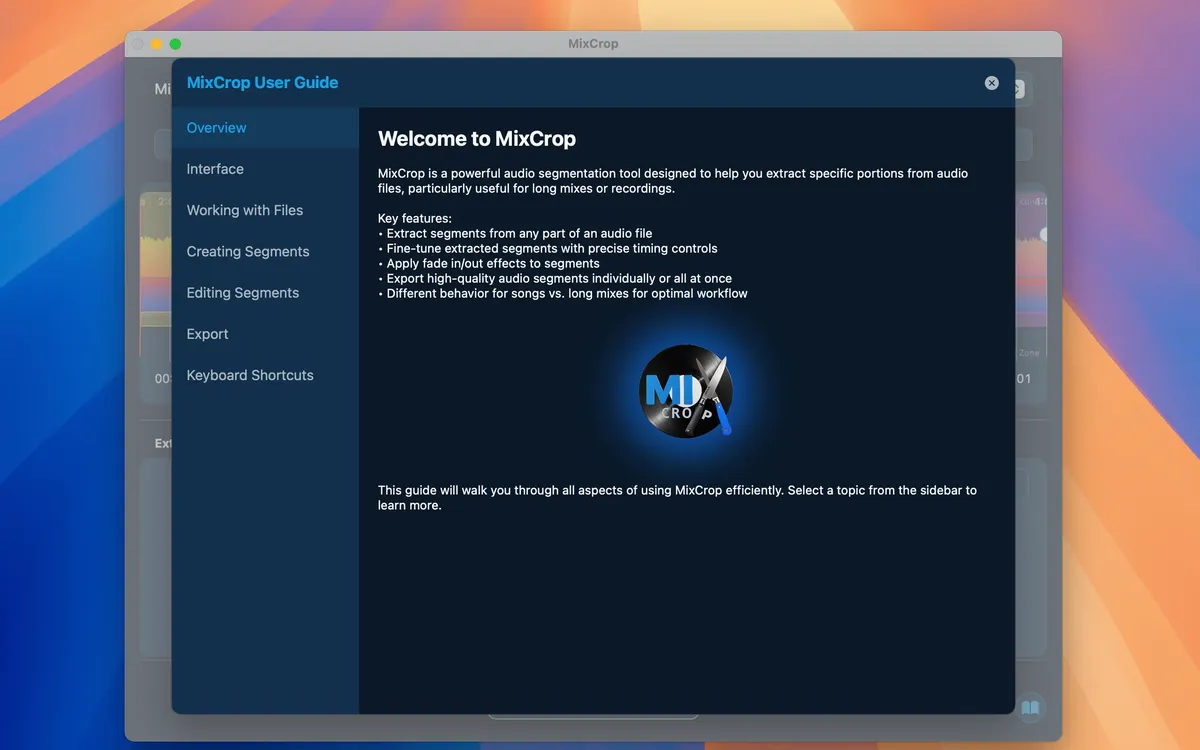Open the Interface guide topic
Viewport: 1200px width, 750px height.
click(x=215, y=169)
